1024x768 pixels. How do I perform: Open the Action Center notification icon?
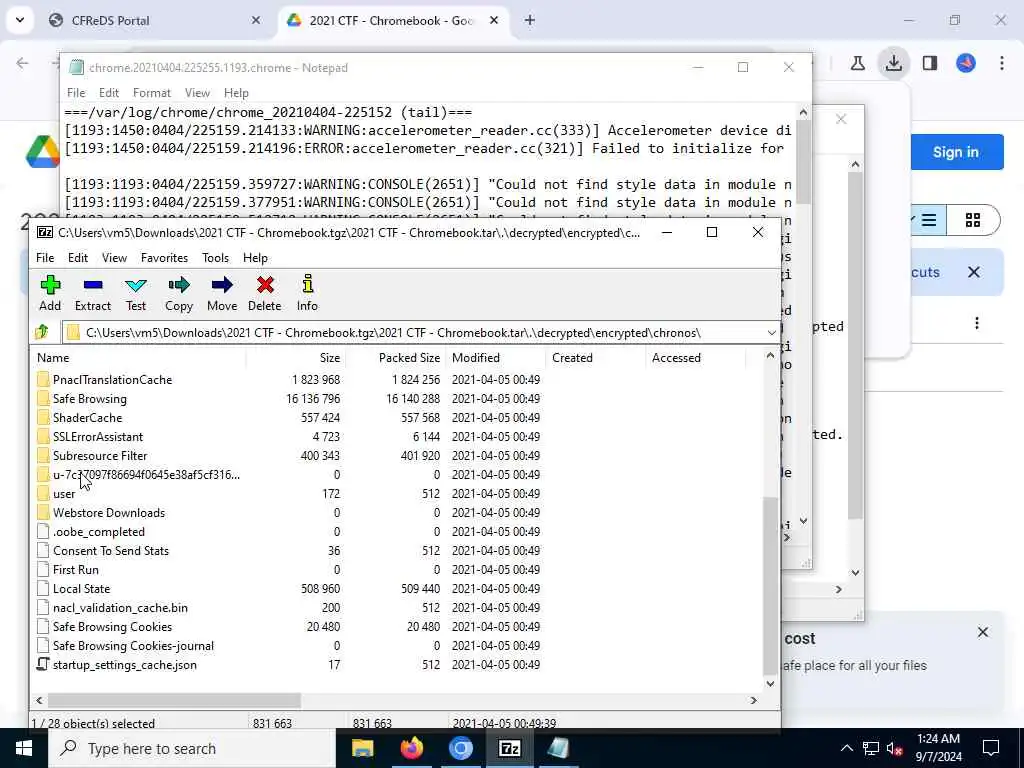[991, 748]
